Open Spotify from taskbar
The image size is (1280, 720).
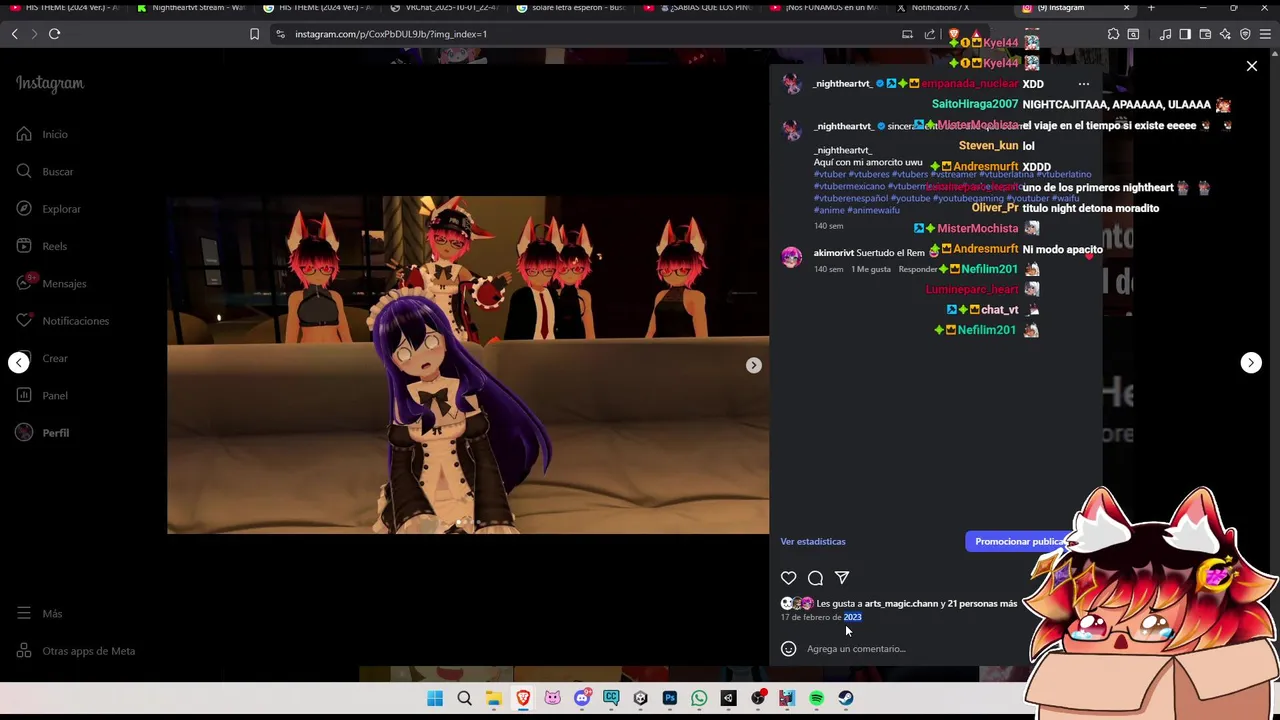click(817, 699)
